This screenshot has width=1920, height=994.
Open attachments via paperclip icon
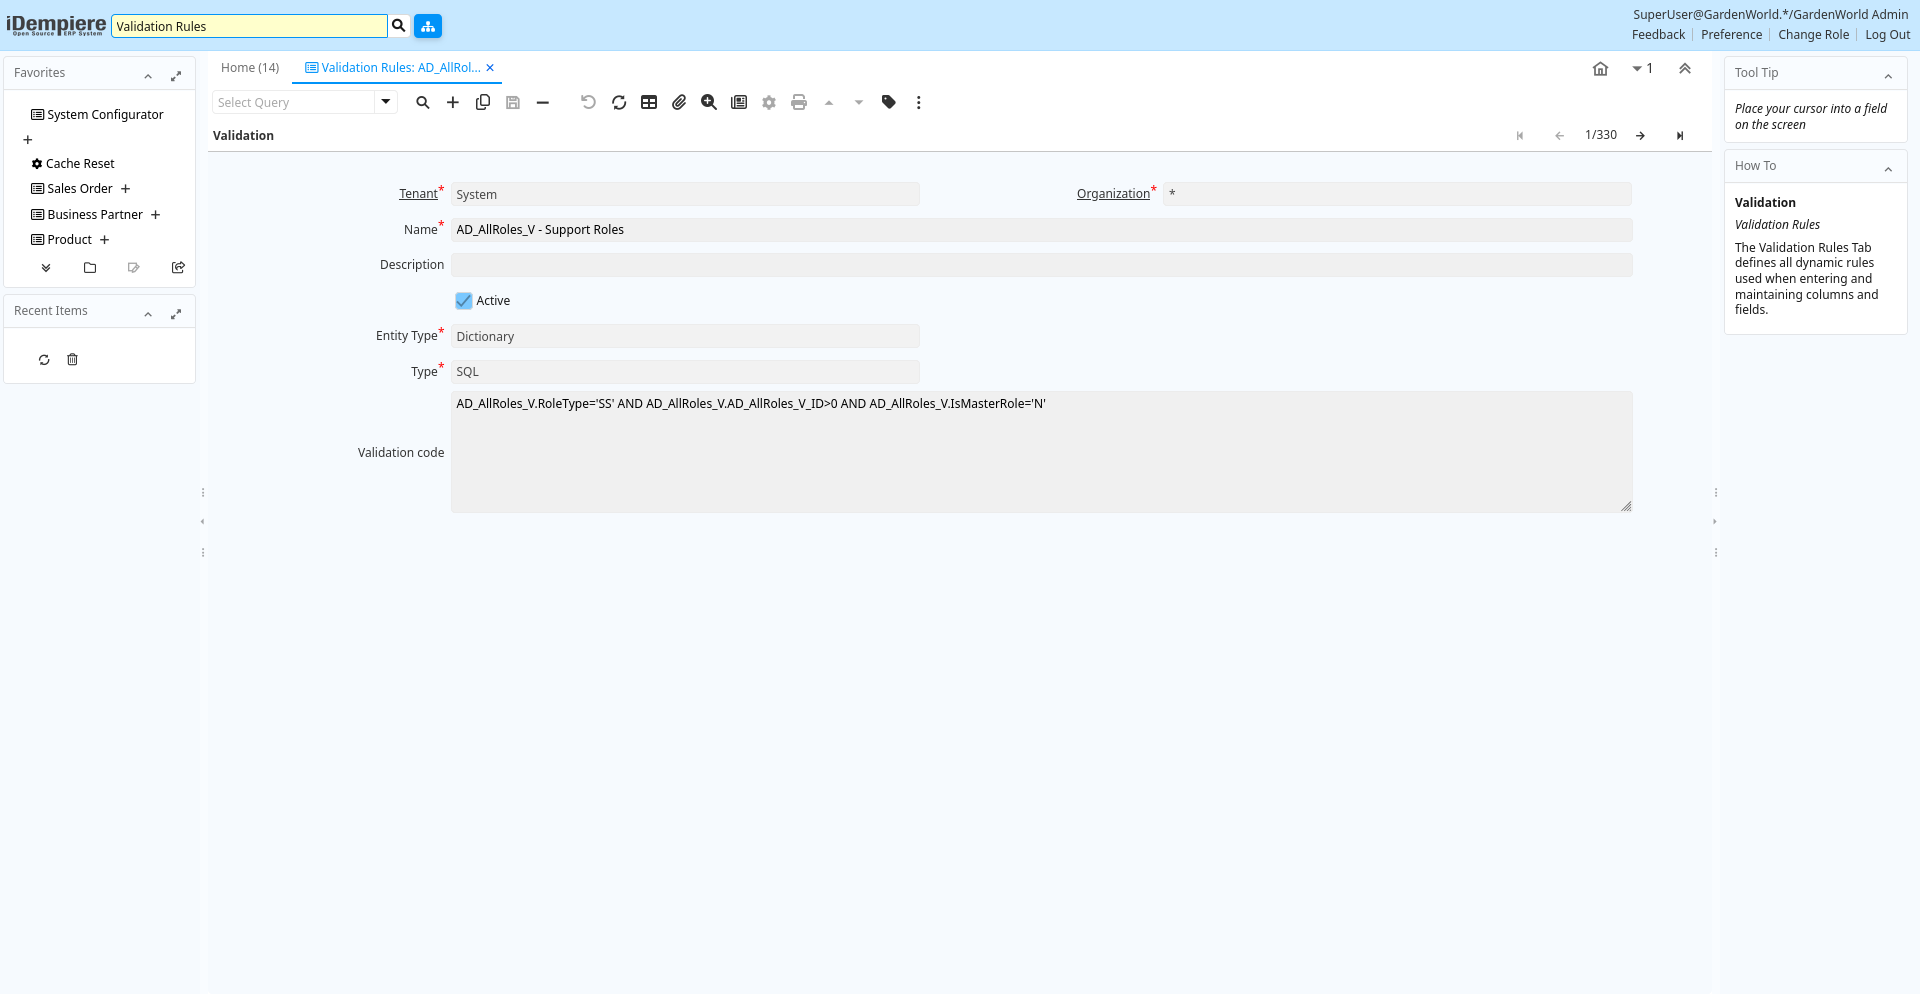(x=679, y=102)
